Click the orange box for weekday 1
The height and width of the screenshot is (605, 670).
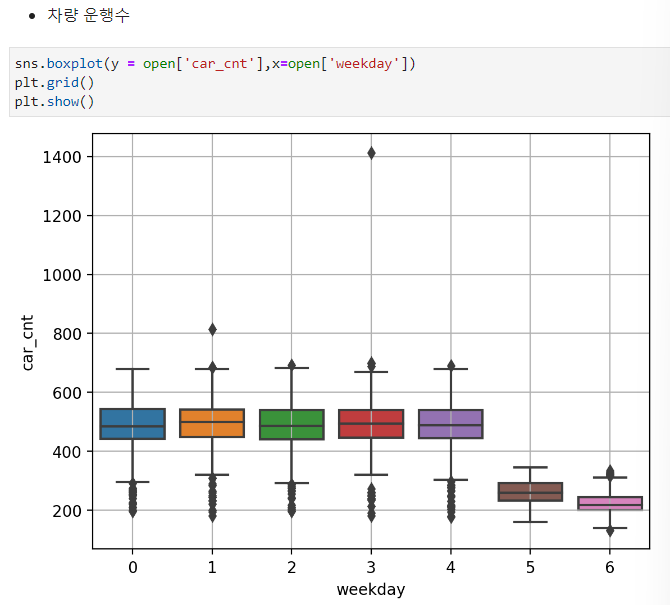tap(212, 423)
